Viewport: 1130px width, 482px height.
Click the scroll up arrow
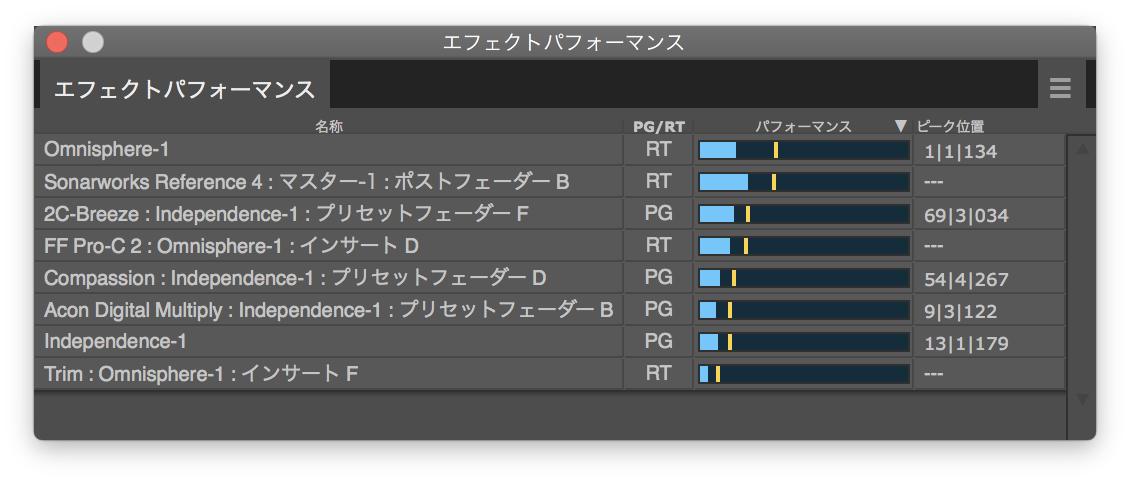1082,148
